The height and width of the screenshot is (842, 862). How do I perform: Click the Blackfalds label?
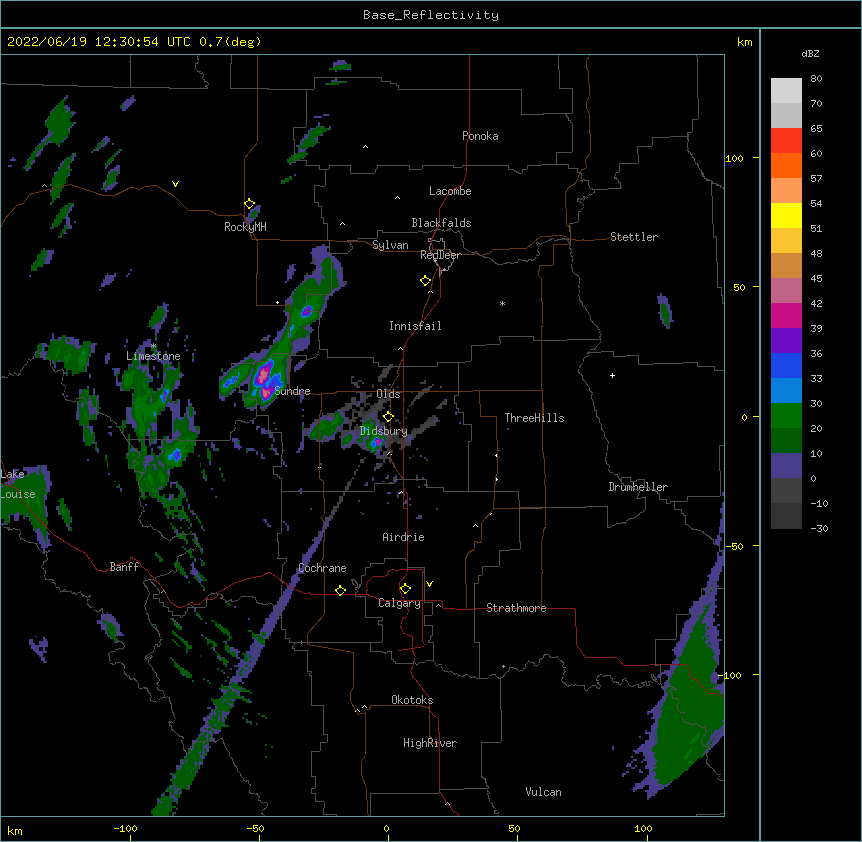point(441,223)
